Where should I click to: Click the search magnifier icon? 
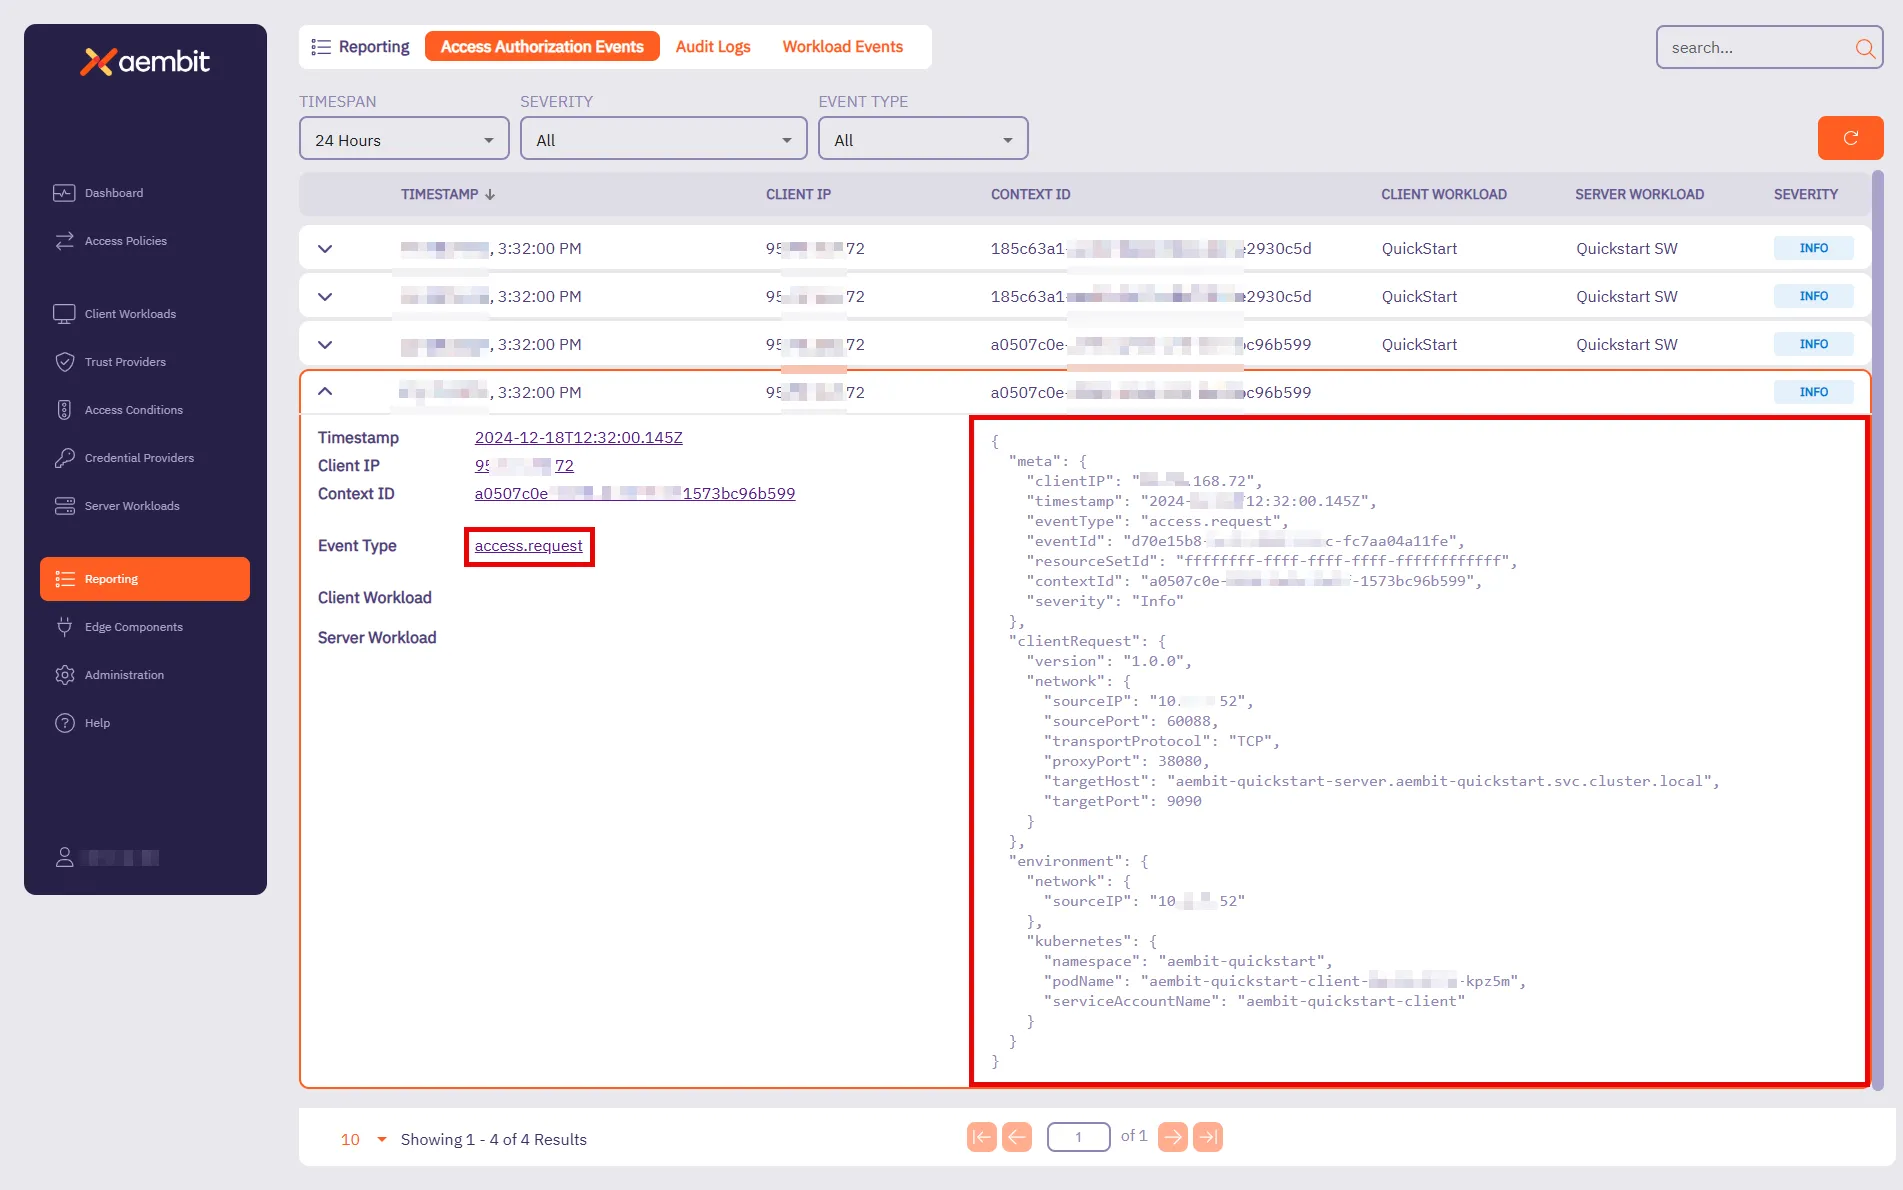[x=1864, y=48]
